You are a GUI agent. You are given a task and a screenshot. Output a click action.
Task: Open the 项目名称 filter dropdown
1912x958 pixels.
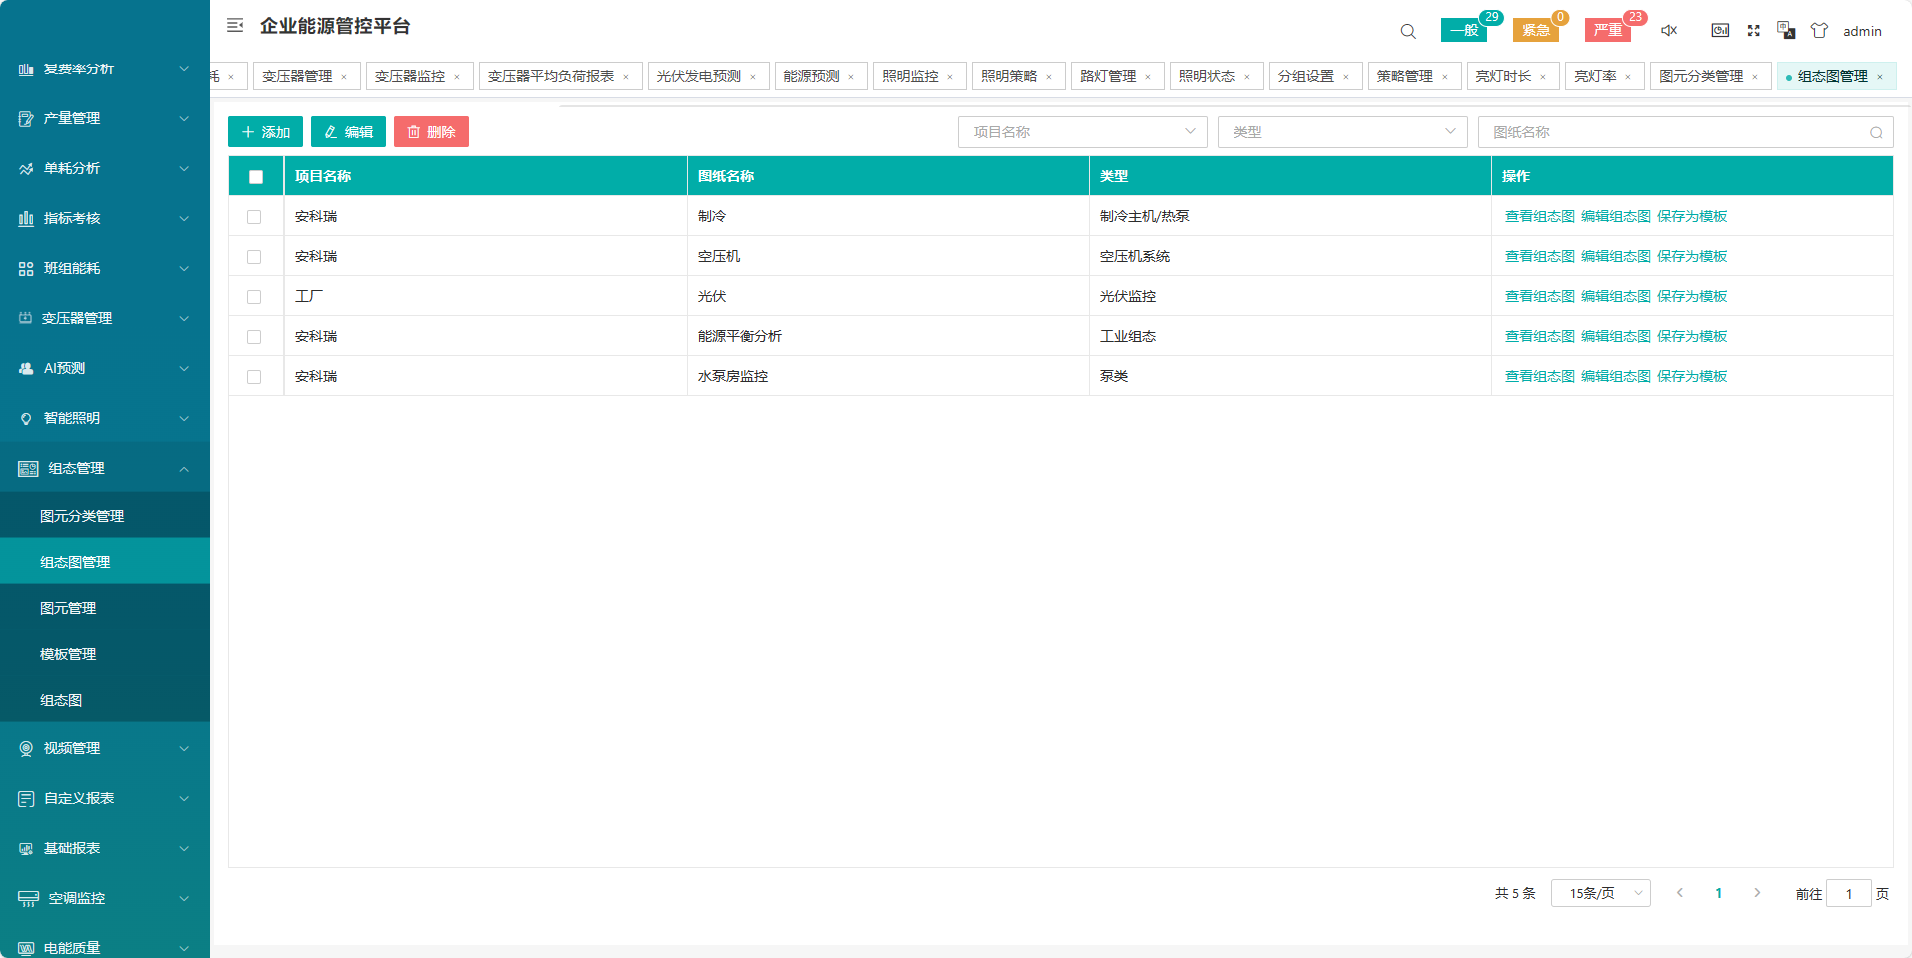click(1082, 132)
